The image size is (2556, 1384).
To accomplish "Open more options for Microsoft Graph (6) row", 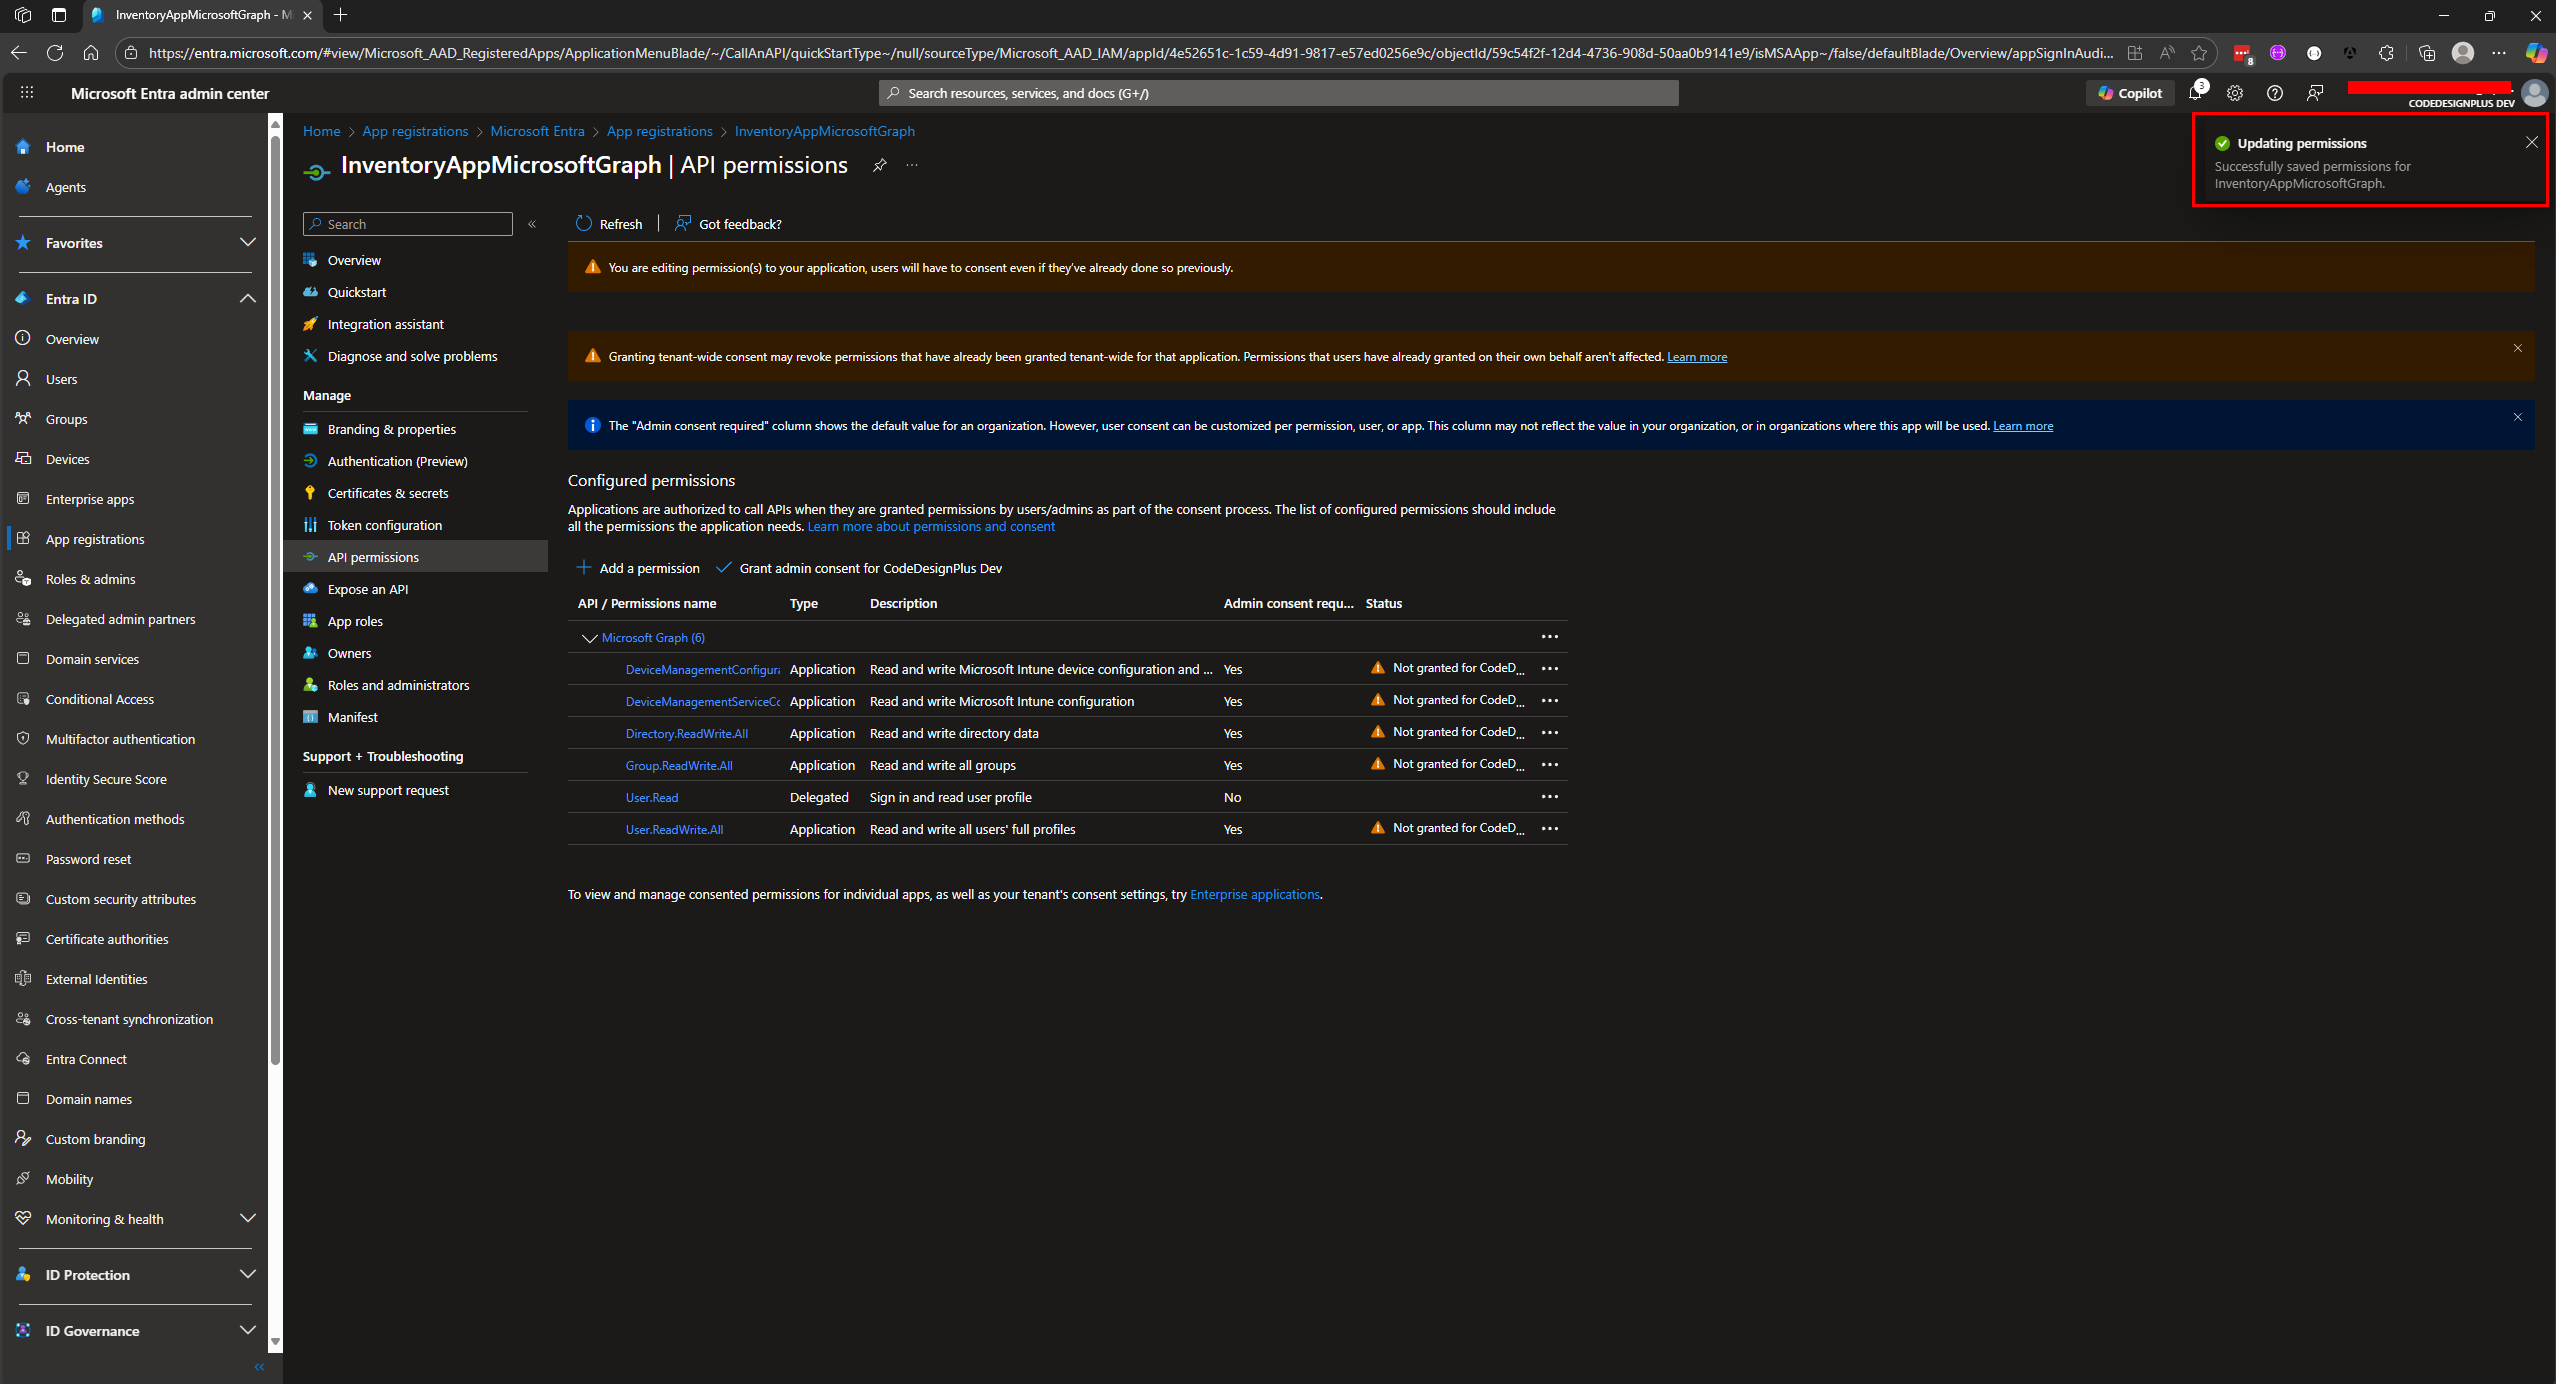I will tap(1550, 637).
